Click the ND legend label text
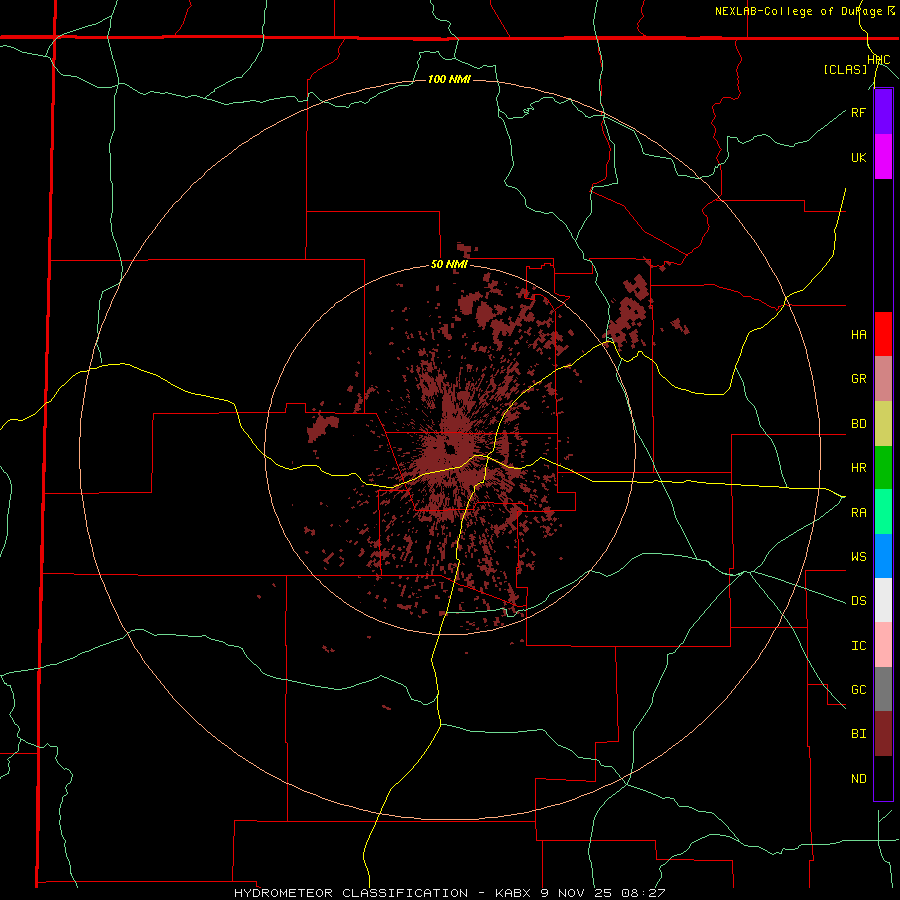Viewport: 900px width, 900px height. point(858,779)
